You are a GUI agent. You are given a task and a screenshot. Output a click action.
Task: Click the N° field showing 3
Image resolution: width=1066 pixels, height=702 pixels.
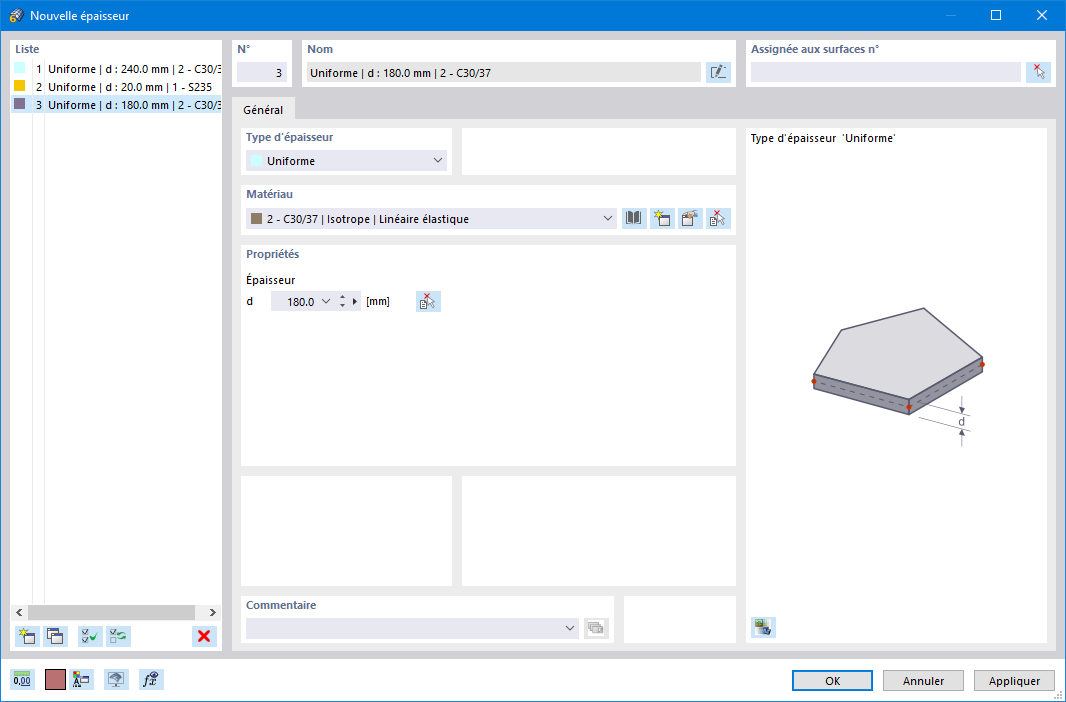(262, 73)
